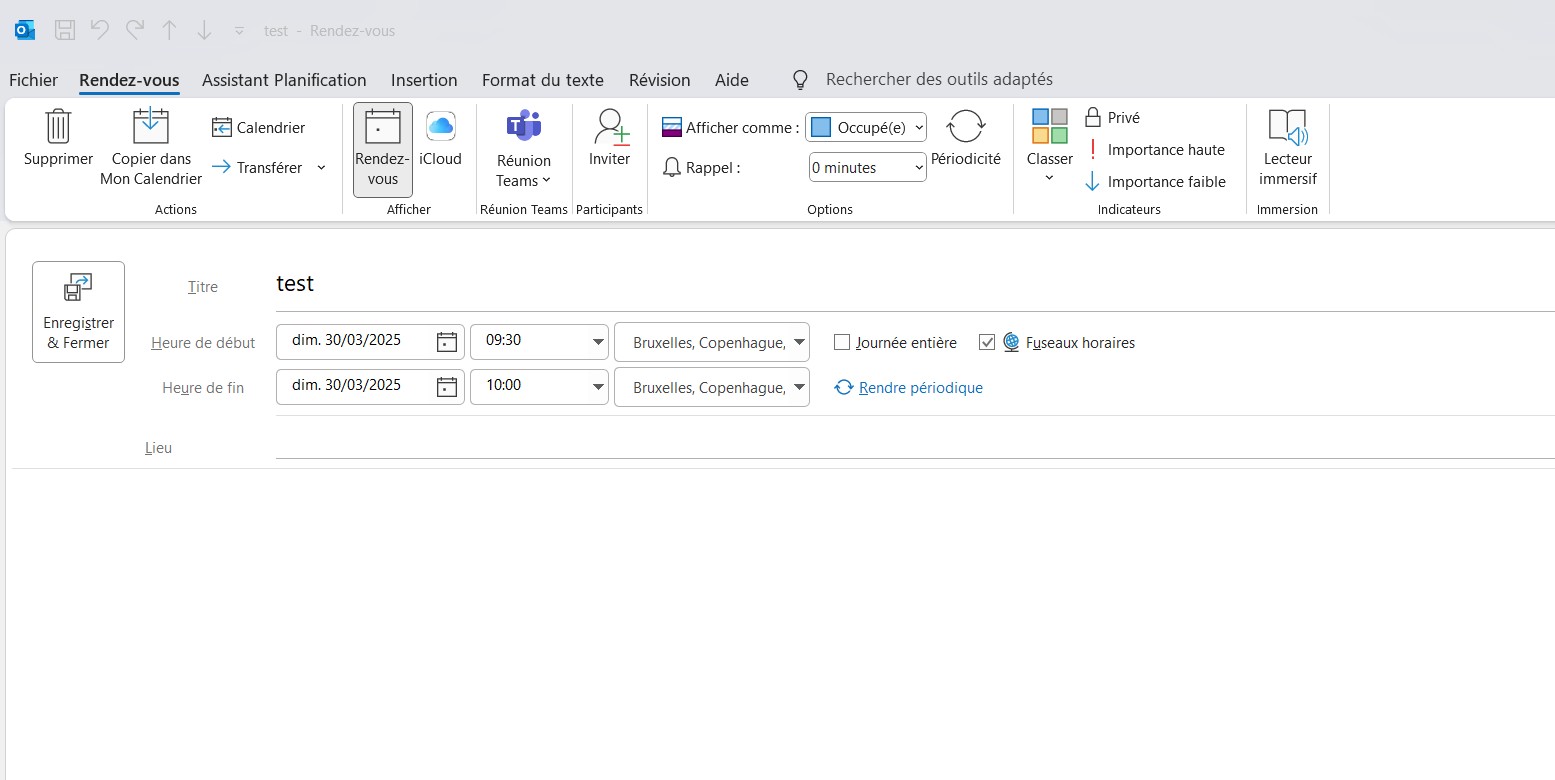
Task: Expand the Classer dropdown chevron
Action: [x=1049, y=179]
